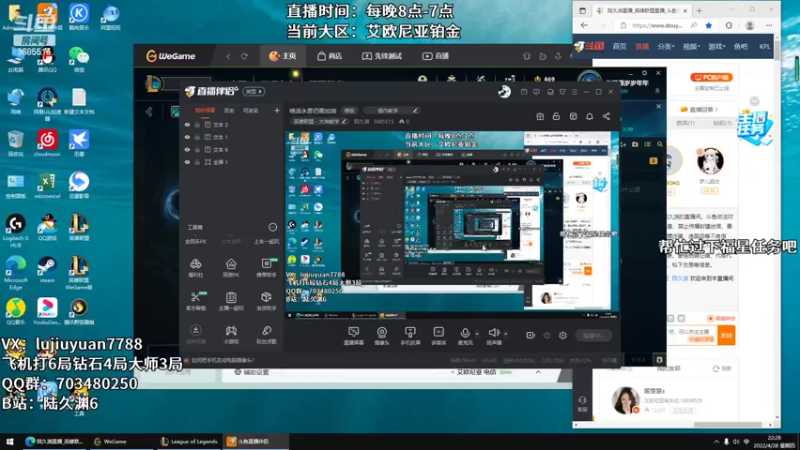
Task: Expand the system tray hidden icons arrow
Action: 716,442
